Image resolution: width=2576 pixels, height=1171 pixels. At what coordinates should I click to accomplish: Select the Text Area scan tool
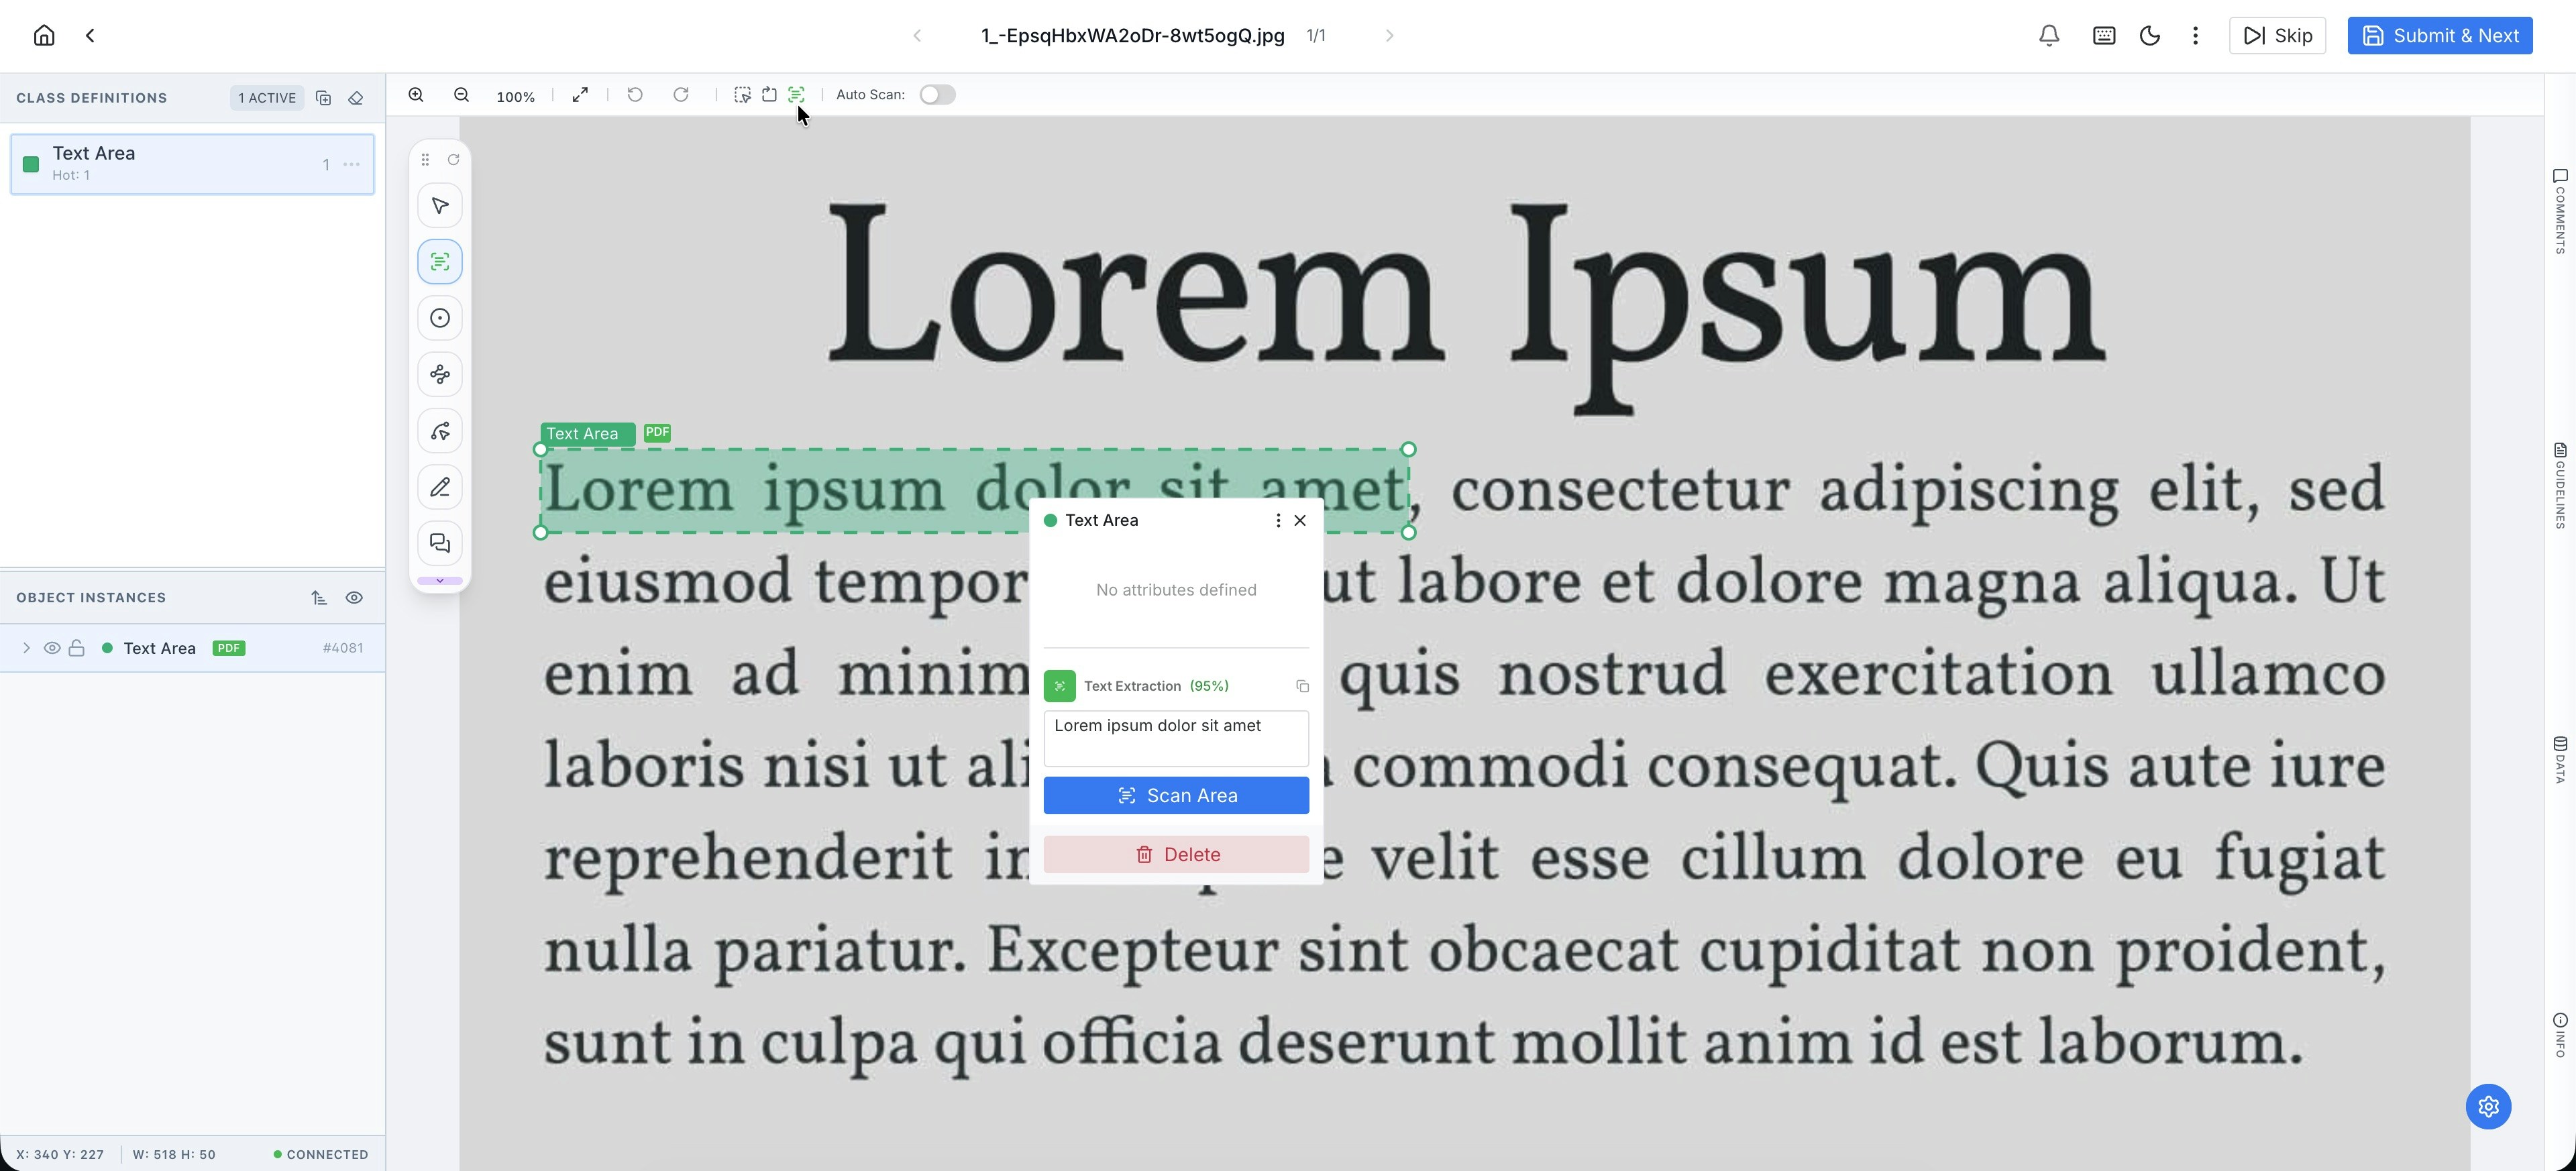coord(439,261)
